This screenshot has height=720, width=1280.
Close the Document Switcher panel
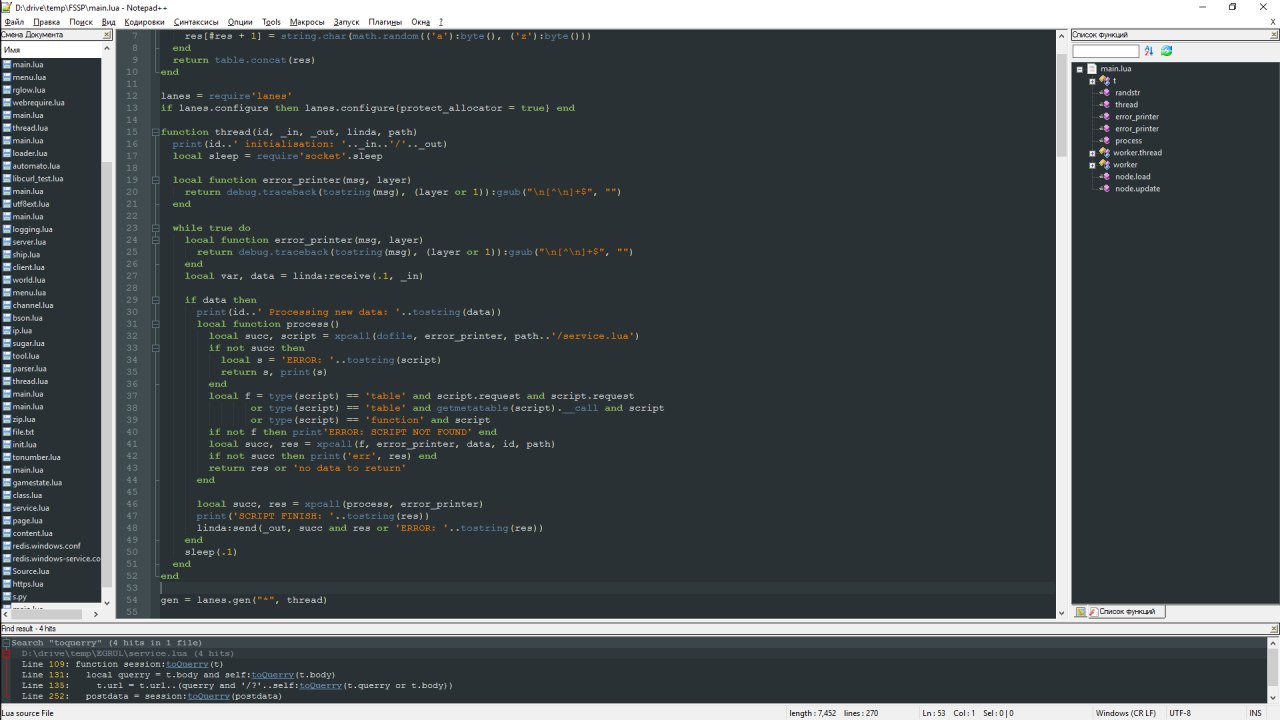click(x=107, y=35)
